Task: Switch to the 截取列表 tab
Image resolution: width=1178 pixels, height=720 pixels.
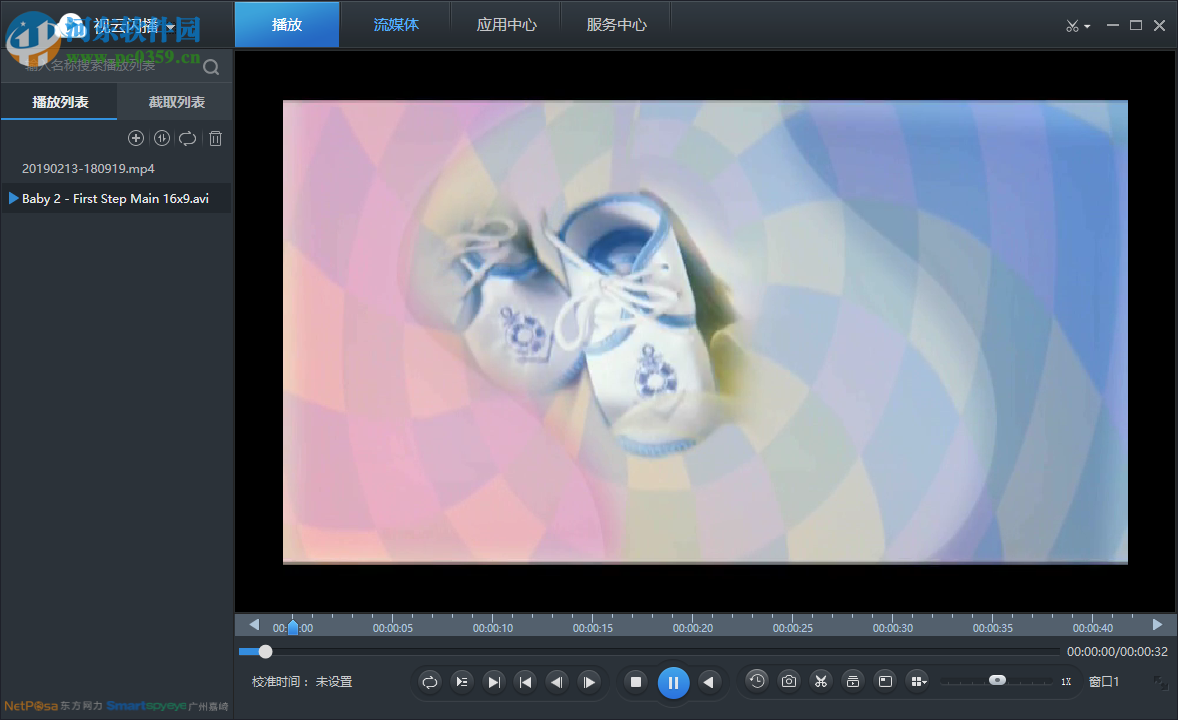Action: click(x=177, y=102)
